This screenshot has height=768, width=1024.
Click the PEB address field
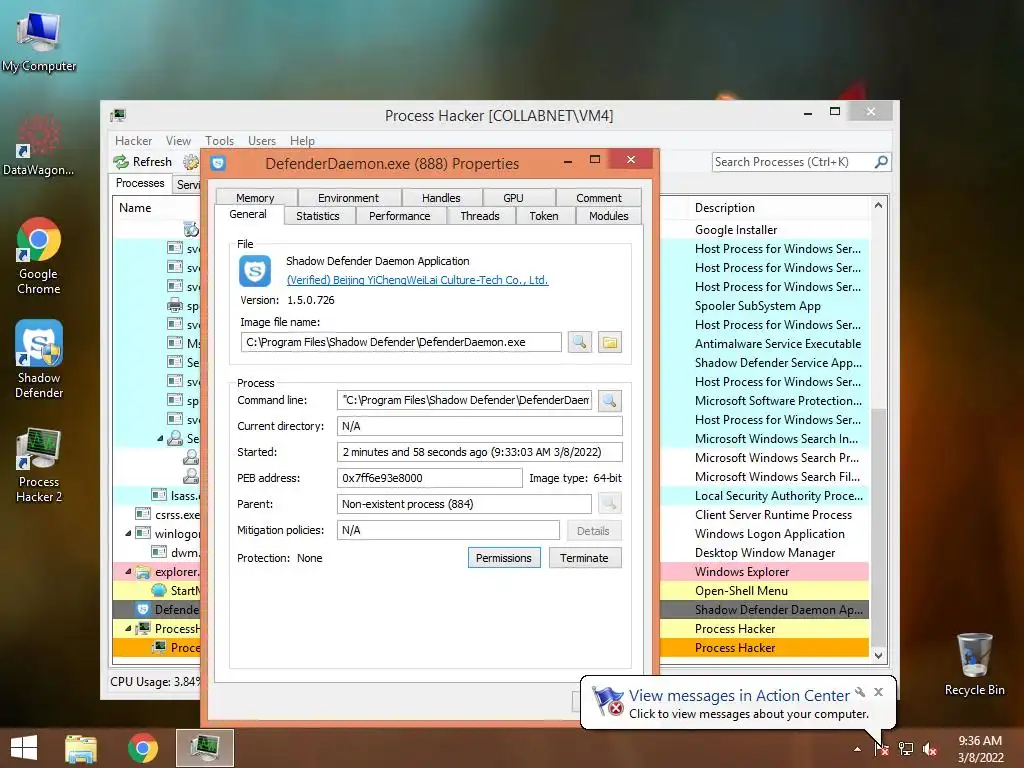430,478
